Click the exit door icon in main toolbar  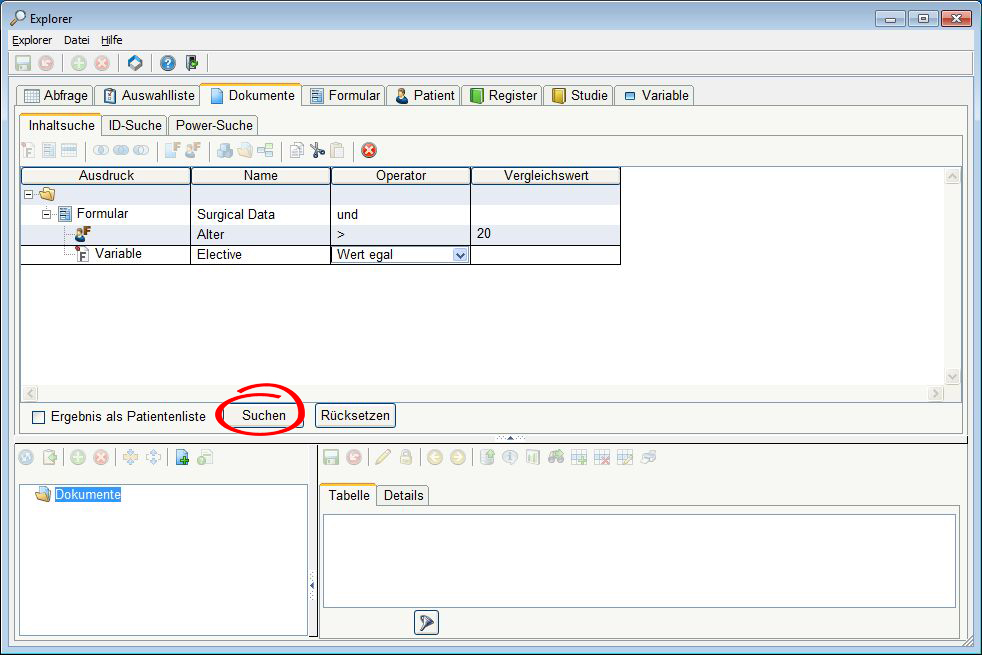point(191,63)
